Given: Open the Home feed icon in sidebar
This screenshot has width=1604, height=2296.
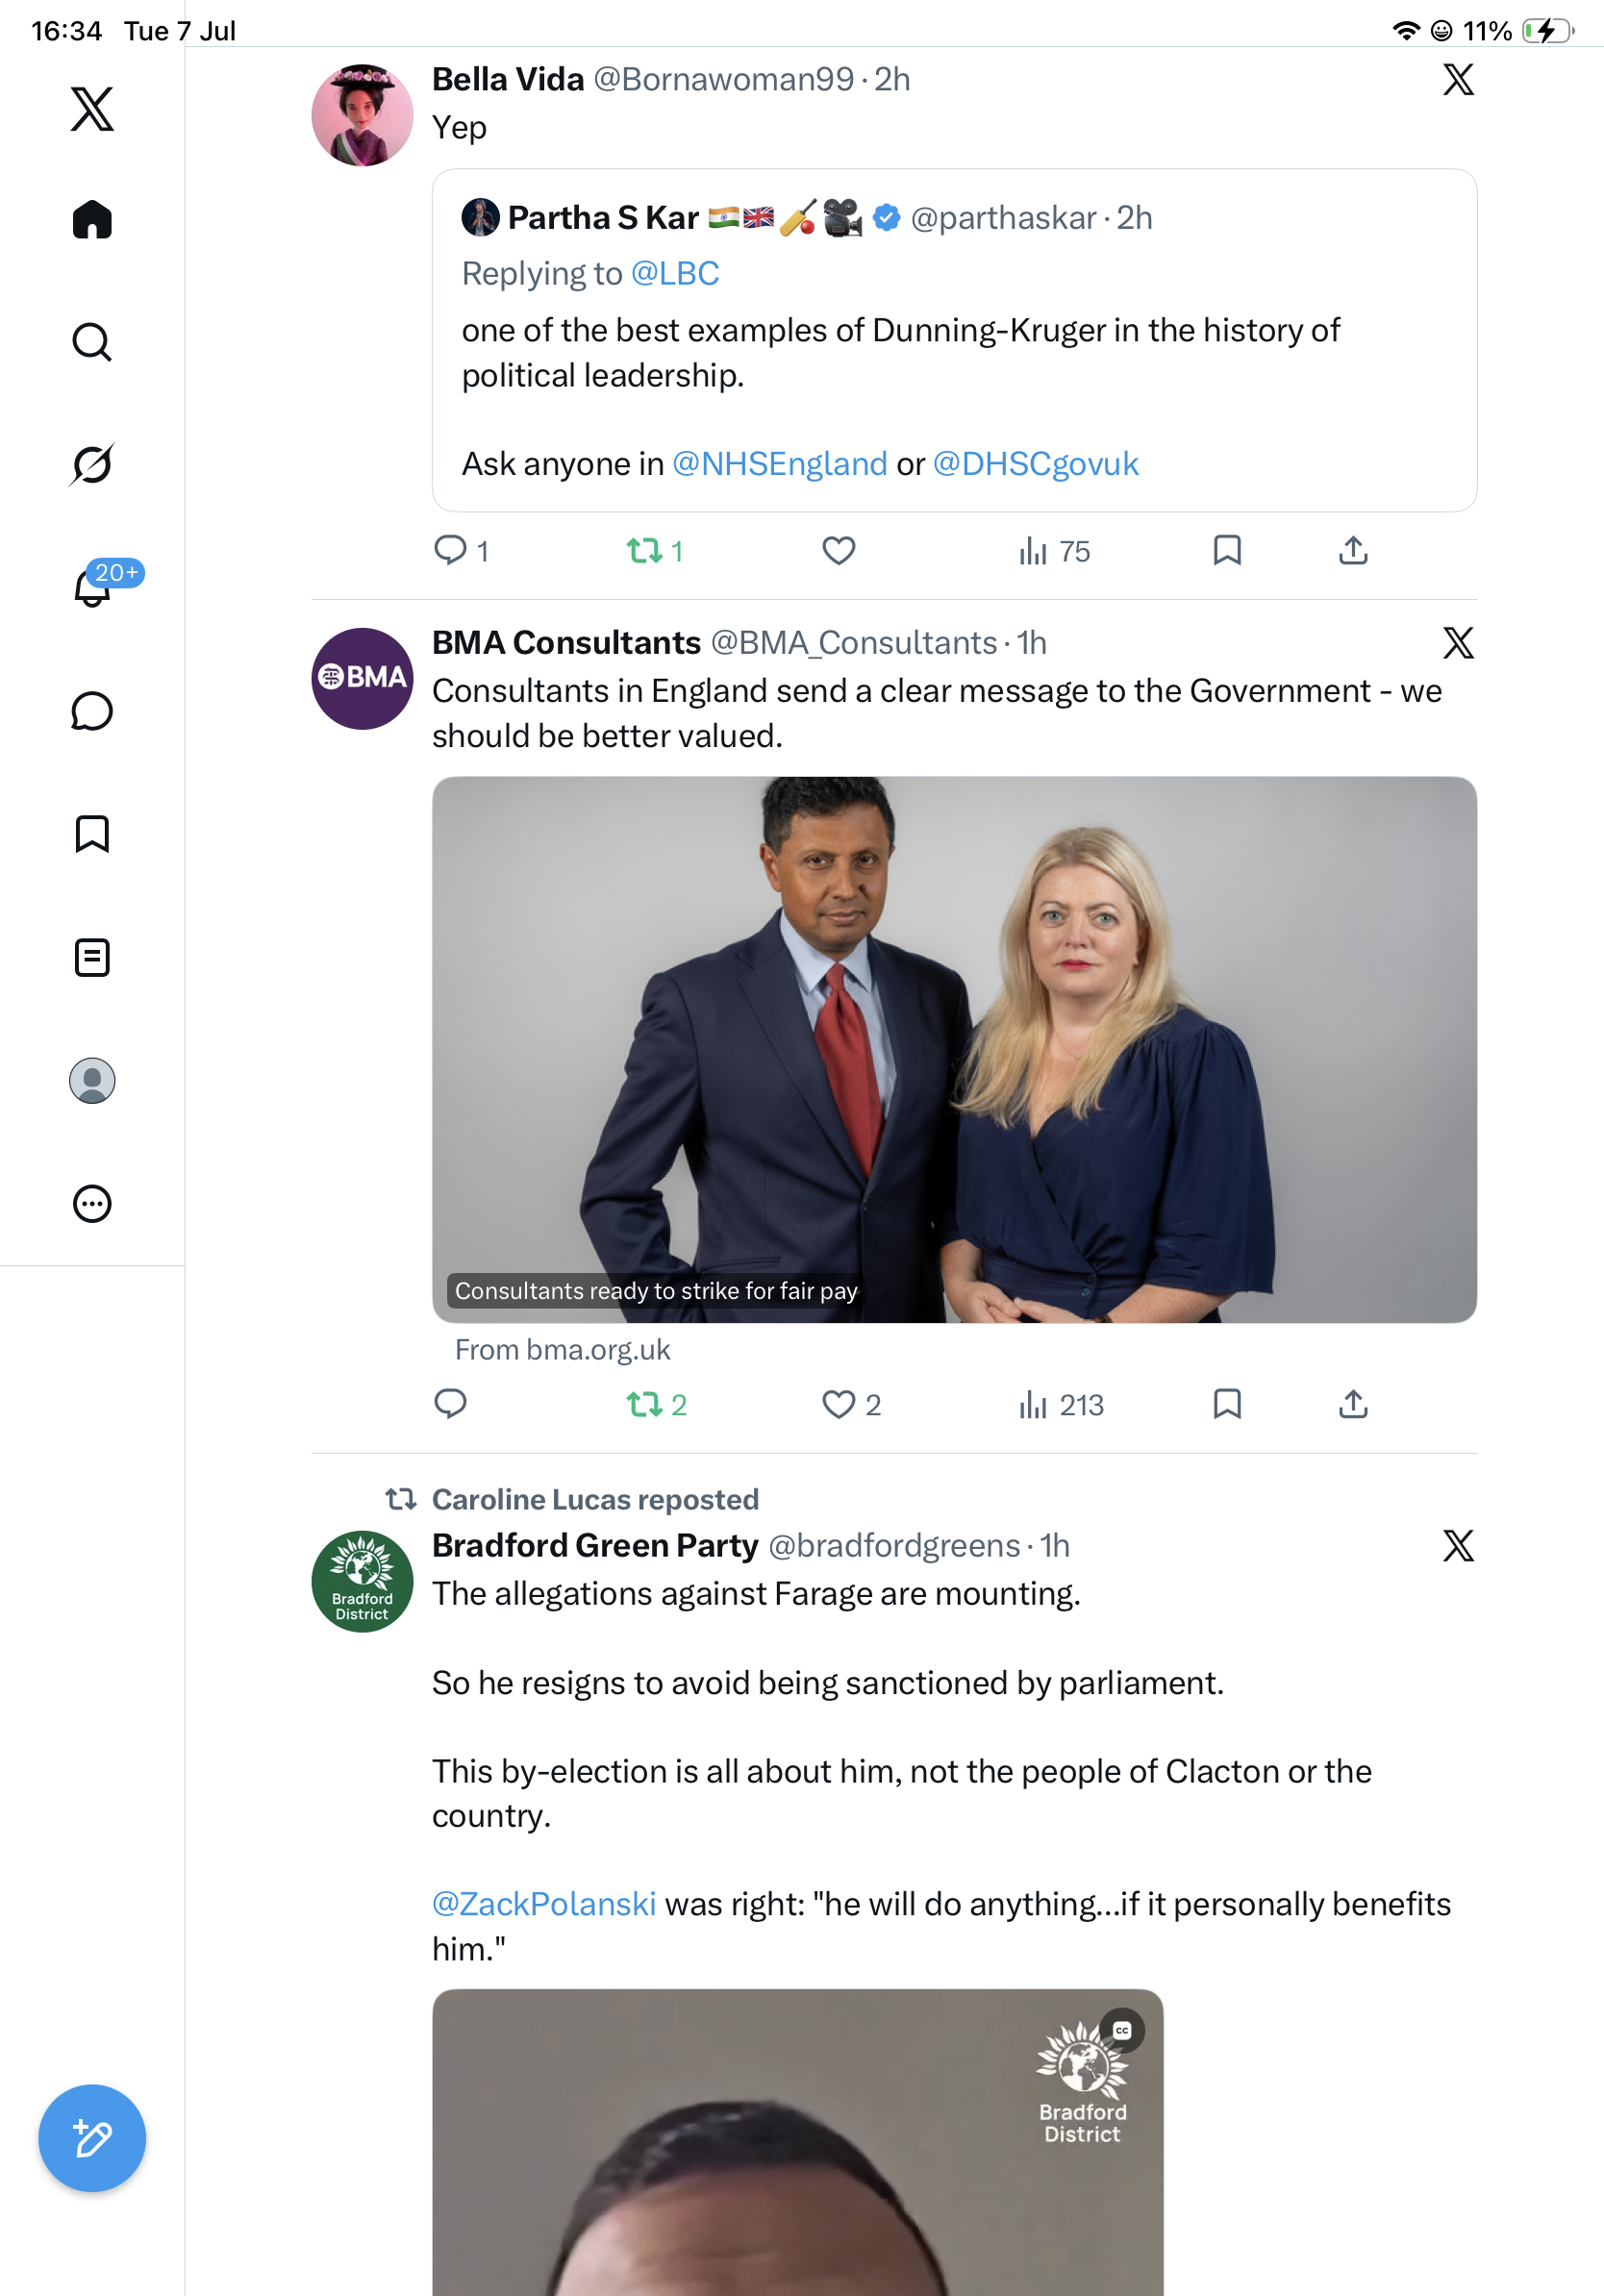Looking at the screenshot, I should click(x=92, y=219).
